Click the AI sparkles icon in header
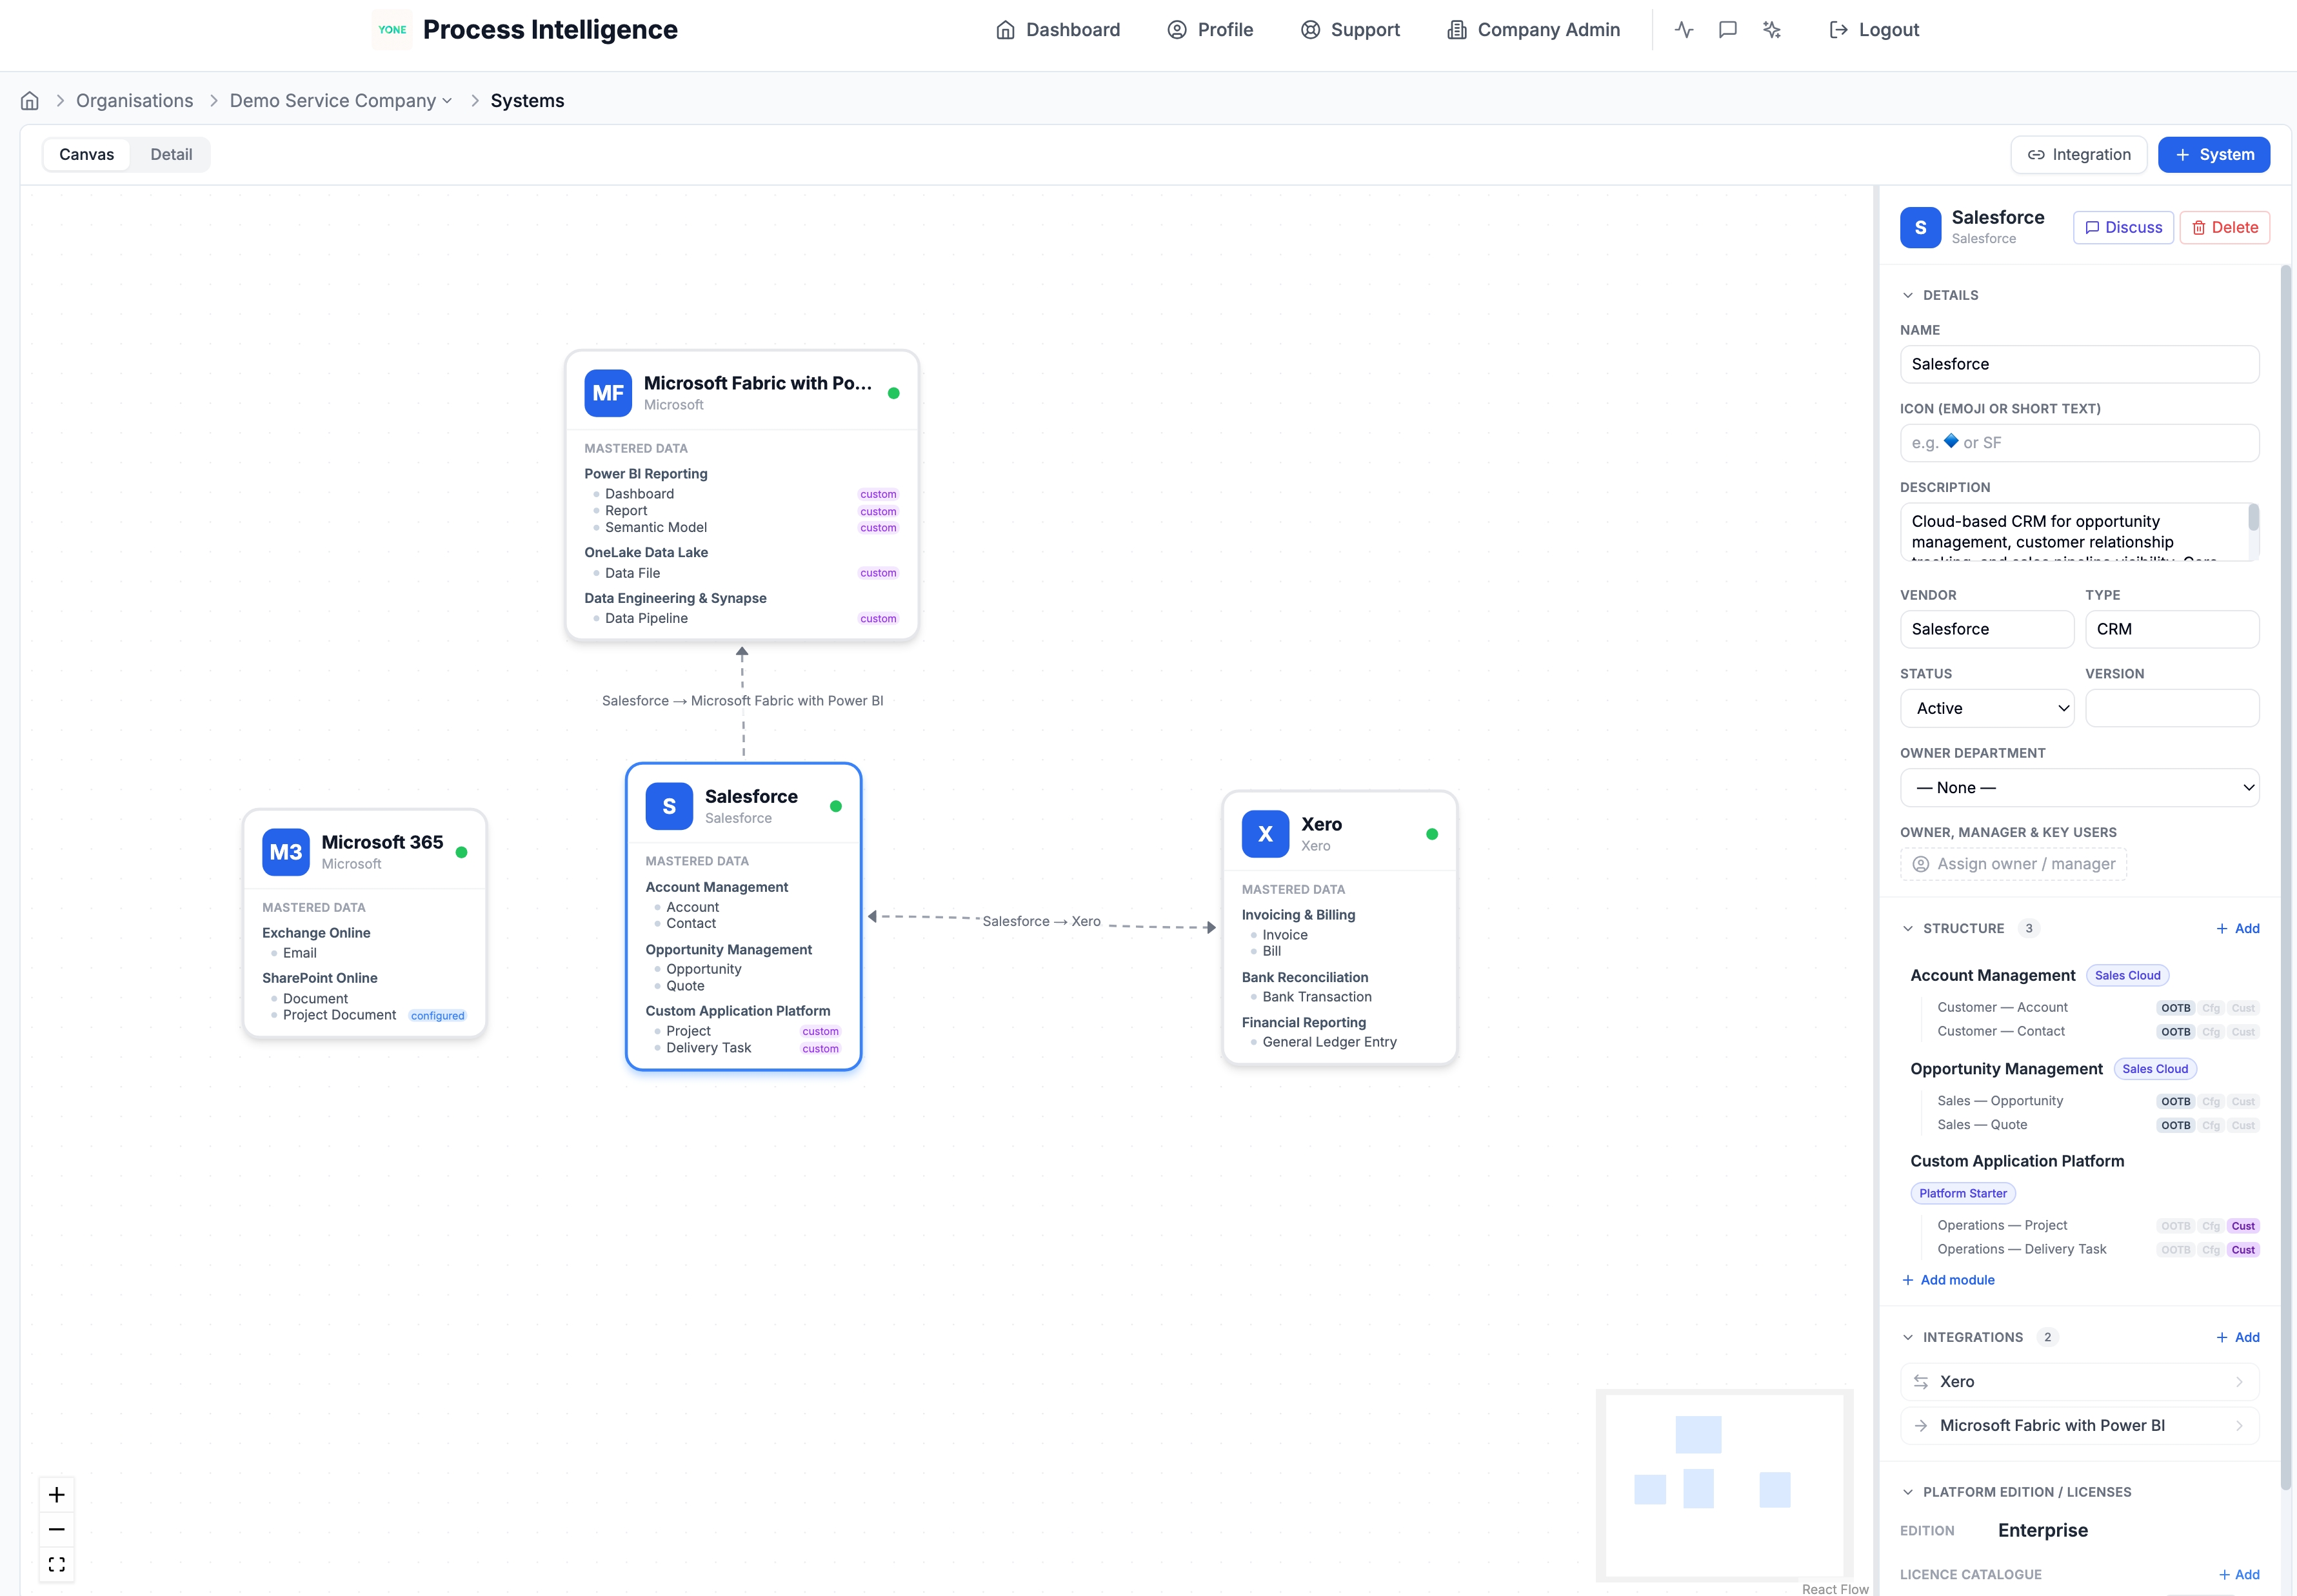This screenshot has height=1596, width=2297. 1772,30
